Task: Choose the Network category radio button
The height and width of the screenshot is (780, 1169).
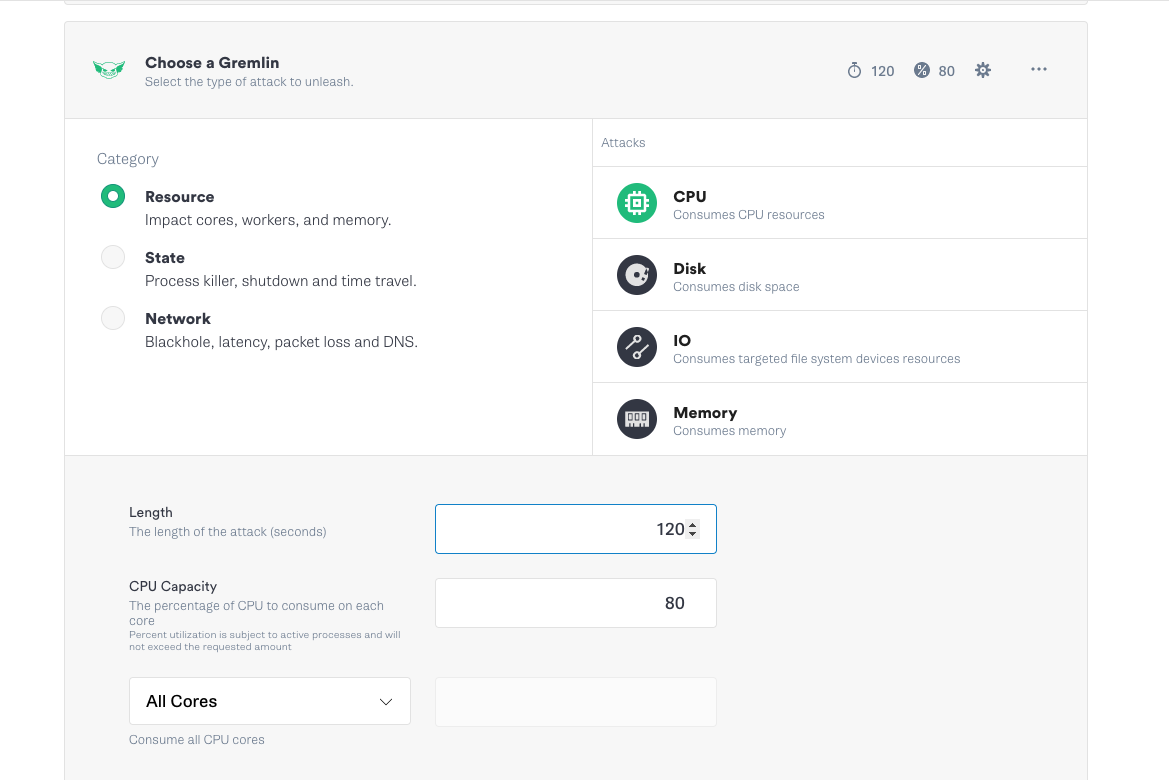Action: pos(113,318)
